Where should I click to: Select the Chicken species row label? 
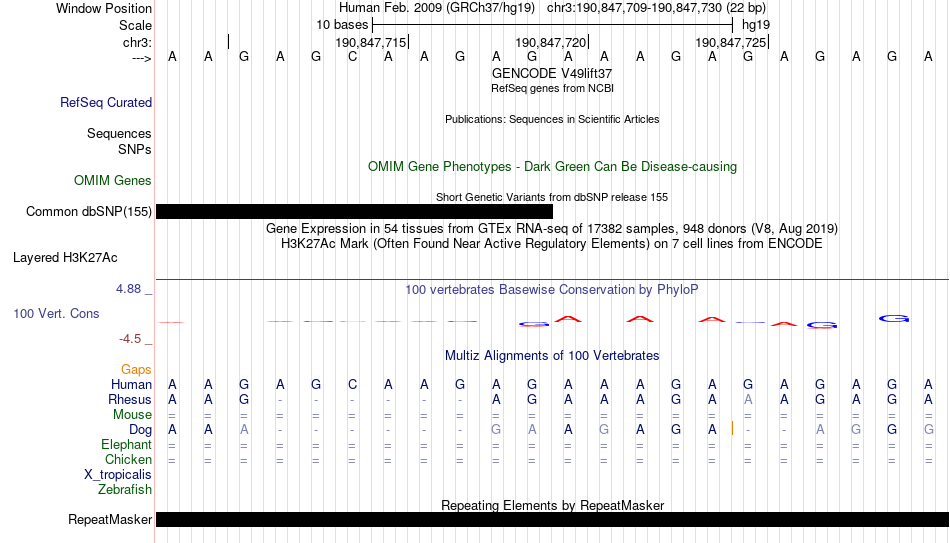[128, 459]
